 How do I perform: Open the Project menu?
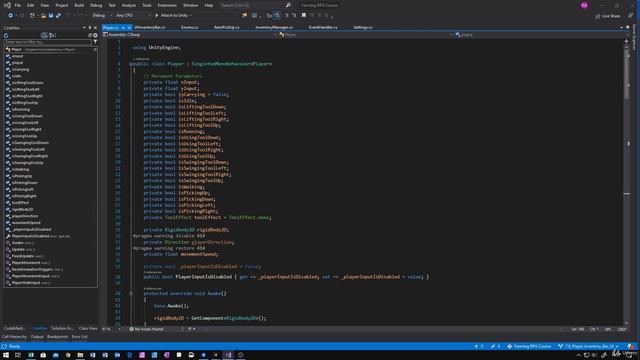click(62, 5)
